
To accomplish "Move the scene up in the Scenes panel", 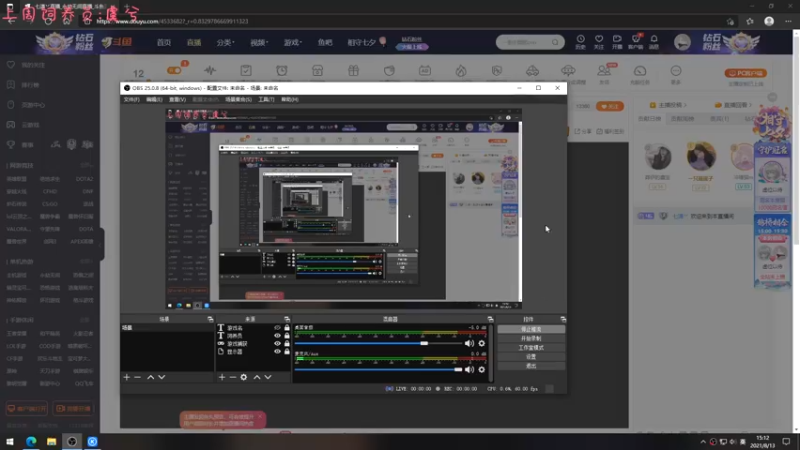I will pos(151,377).
